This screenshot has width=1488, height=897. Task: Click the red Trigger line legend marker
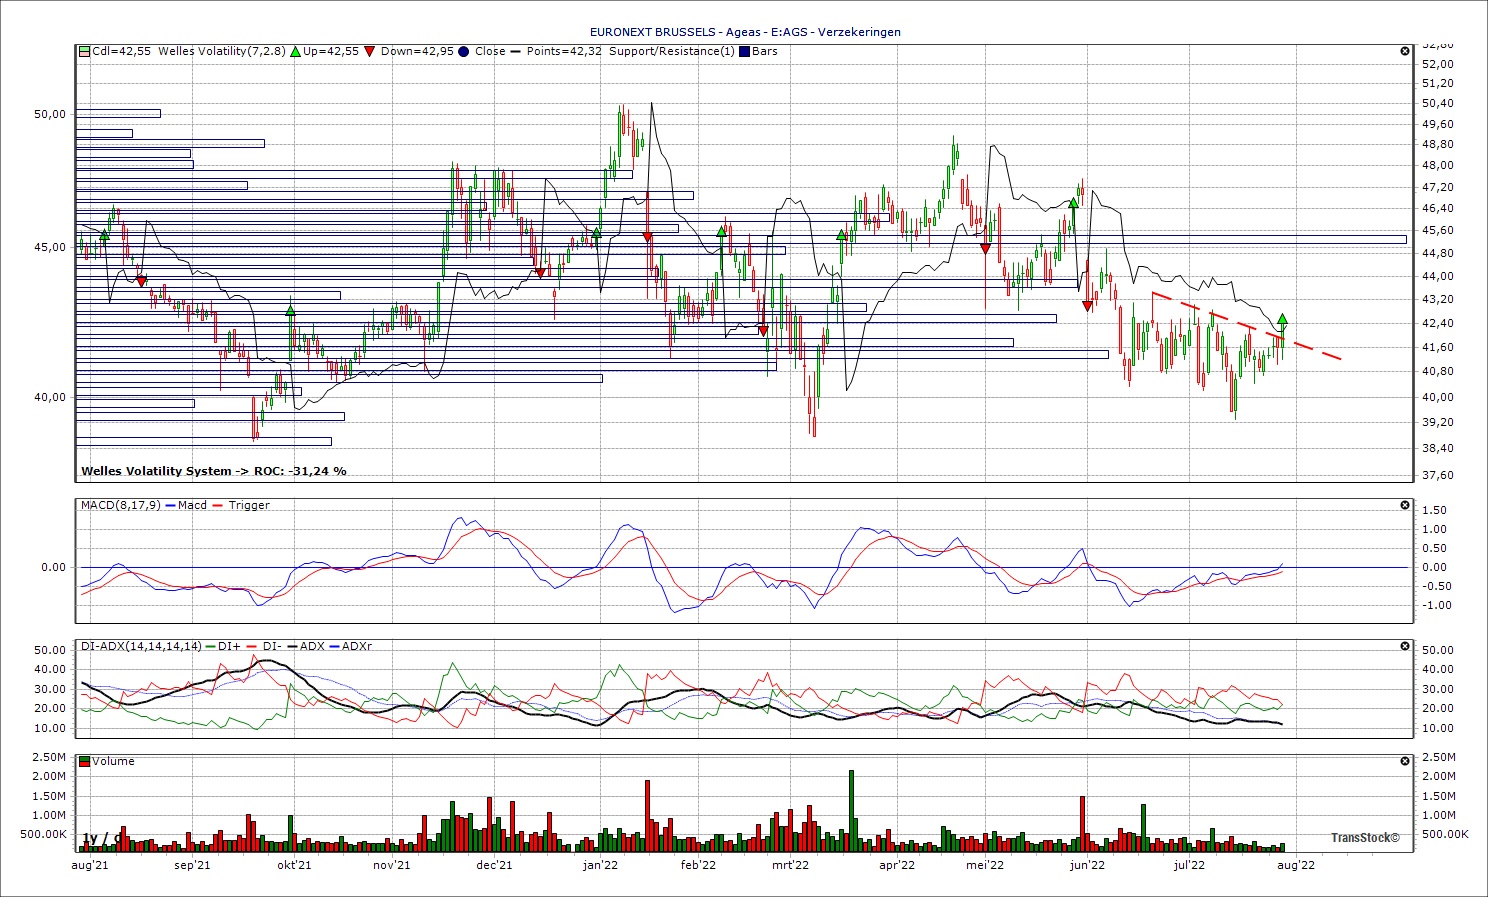click(x=219, y=505)
